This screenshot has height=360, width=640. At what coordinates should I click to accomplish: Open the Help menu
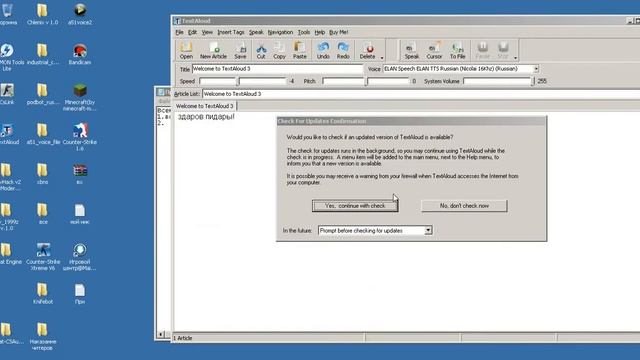[320, 32]
